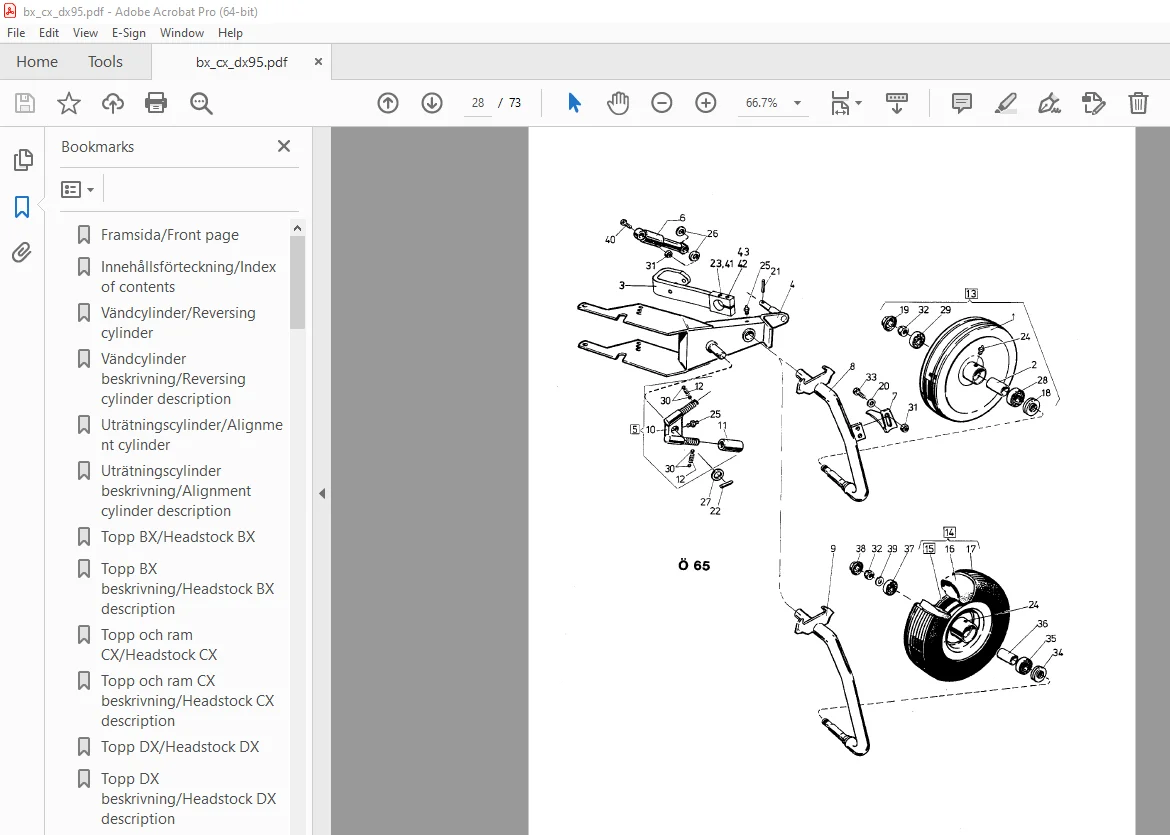Go to previous page arrow
Viewport: 1170px width, 835px height.
coord(388,103)
